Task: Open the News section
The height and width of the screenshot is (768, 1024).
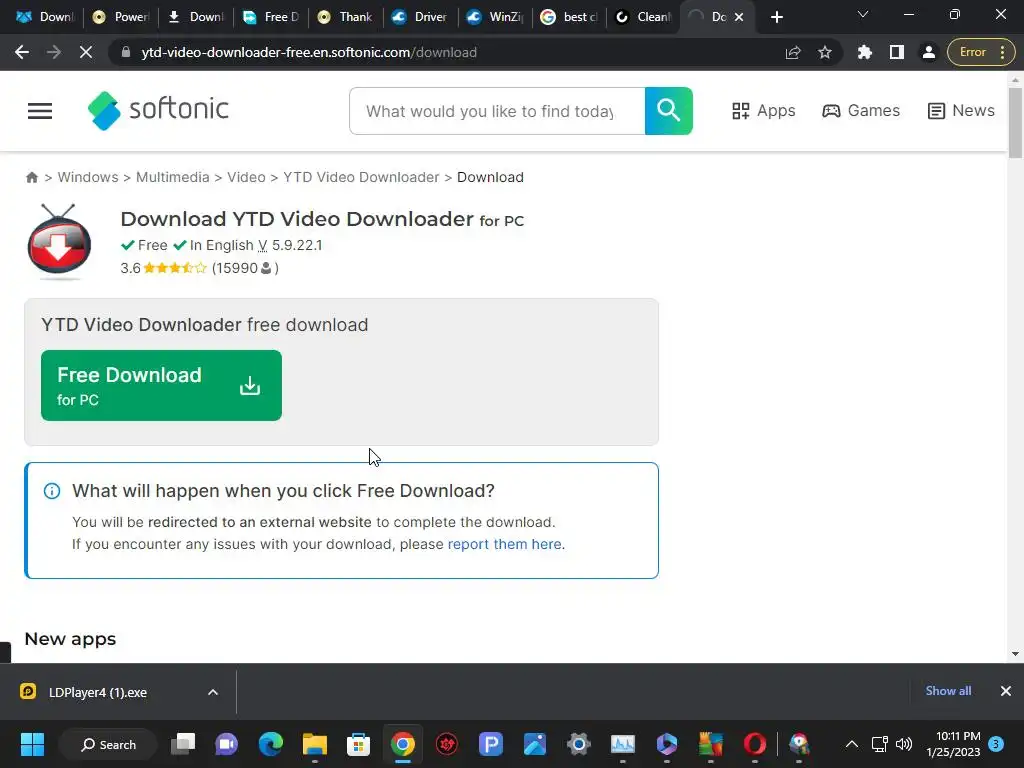Action: [961, 111]
